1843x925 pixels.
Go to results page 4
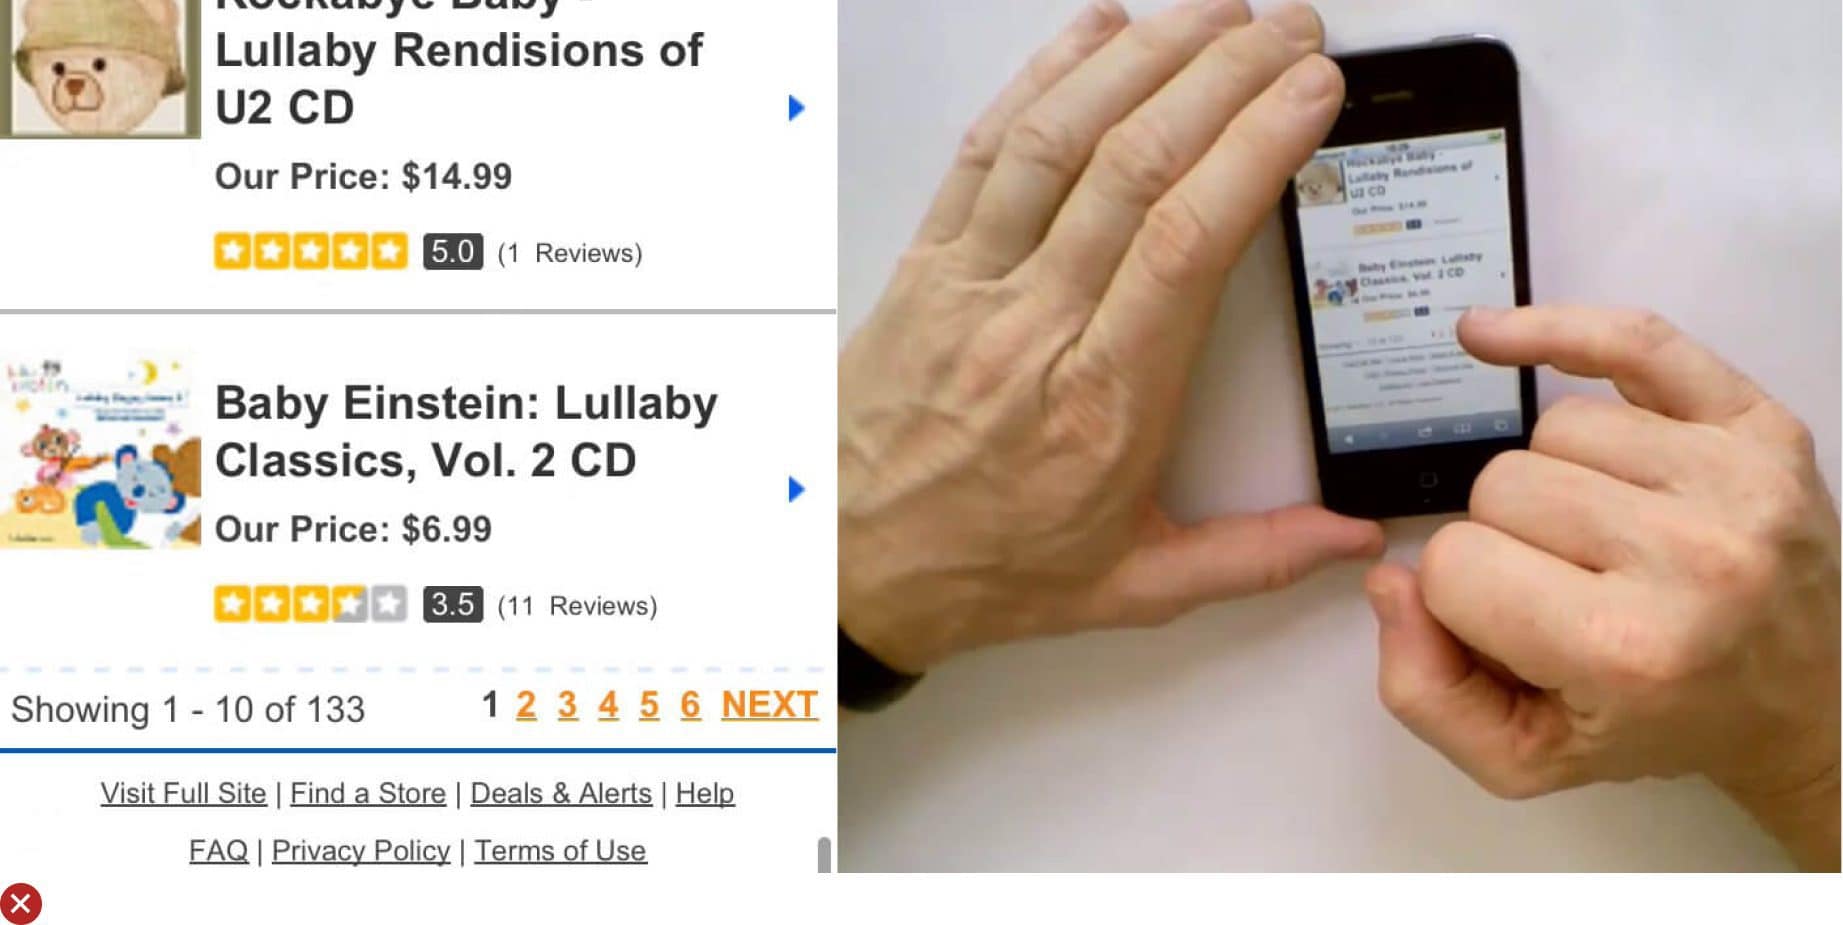click(608, 705)
